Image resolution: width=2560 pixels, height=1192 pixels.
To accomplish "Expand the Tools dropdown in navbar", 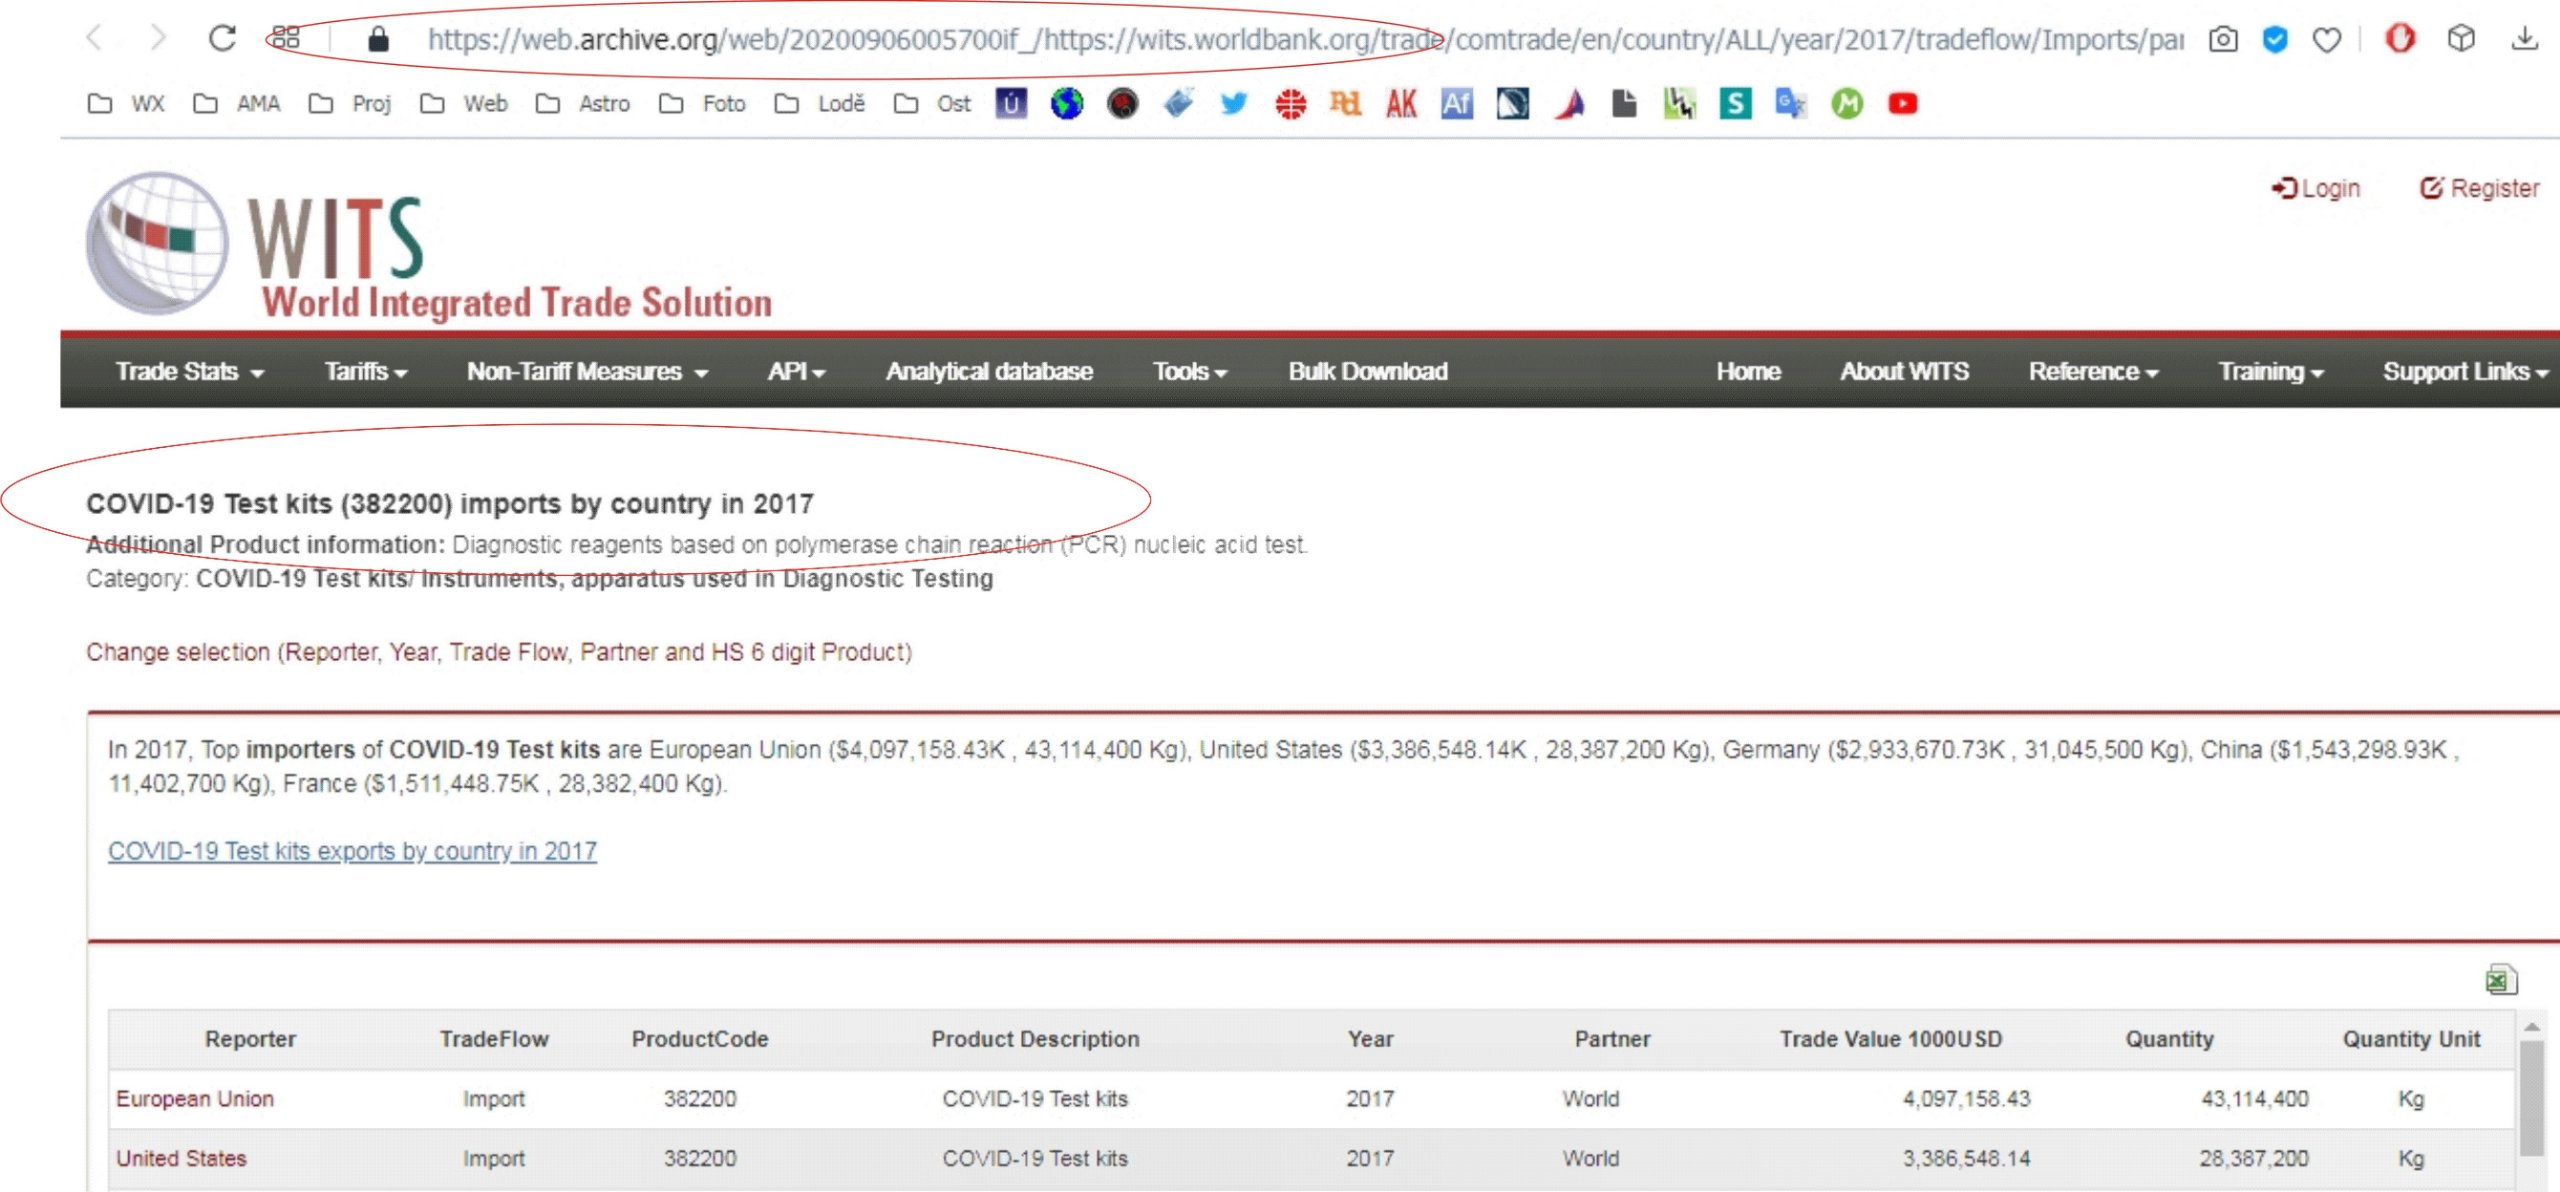I will click(1189, 371).
